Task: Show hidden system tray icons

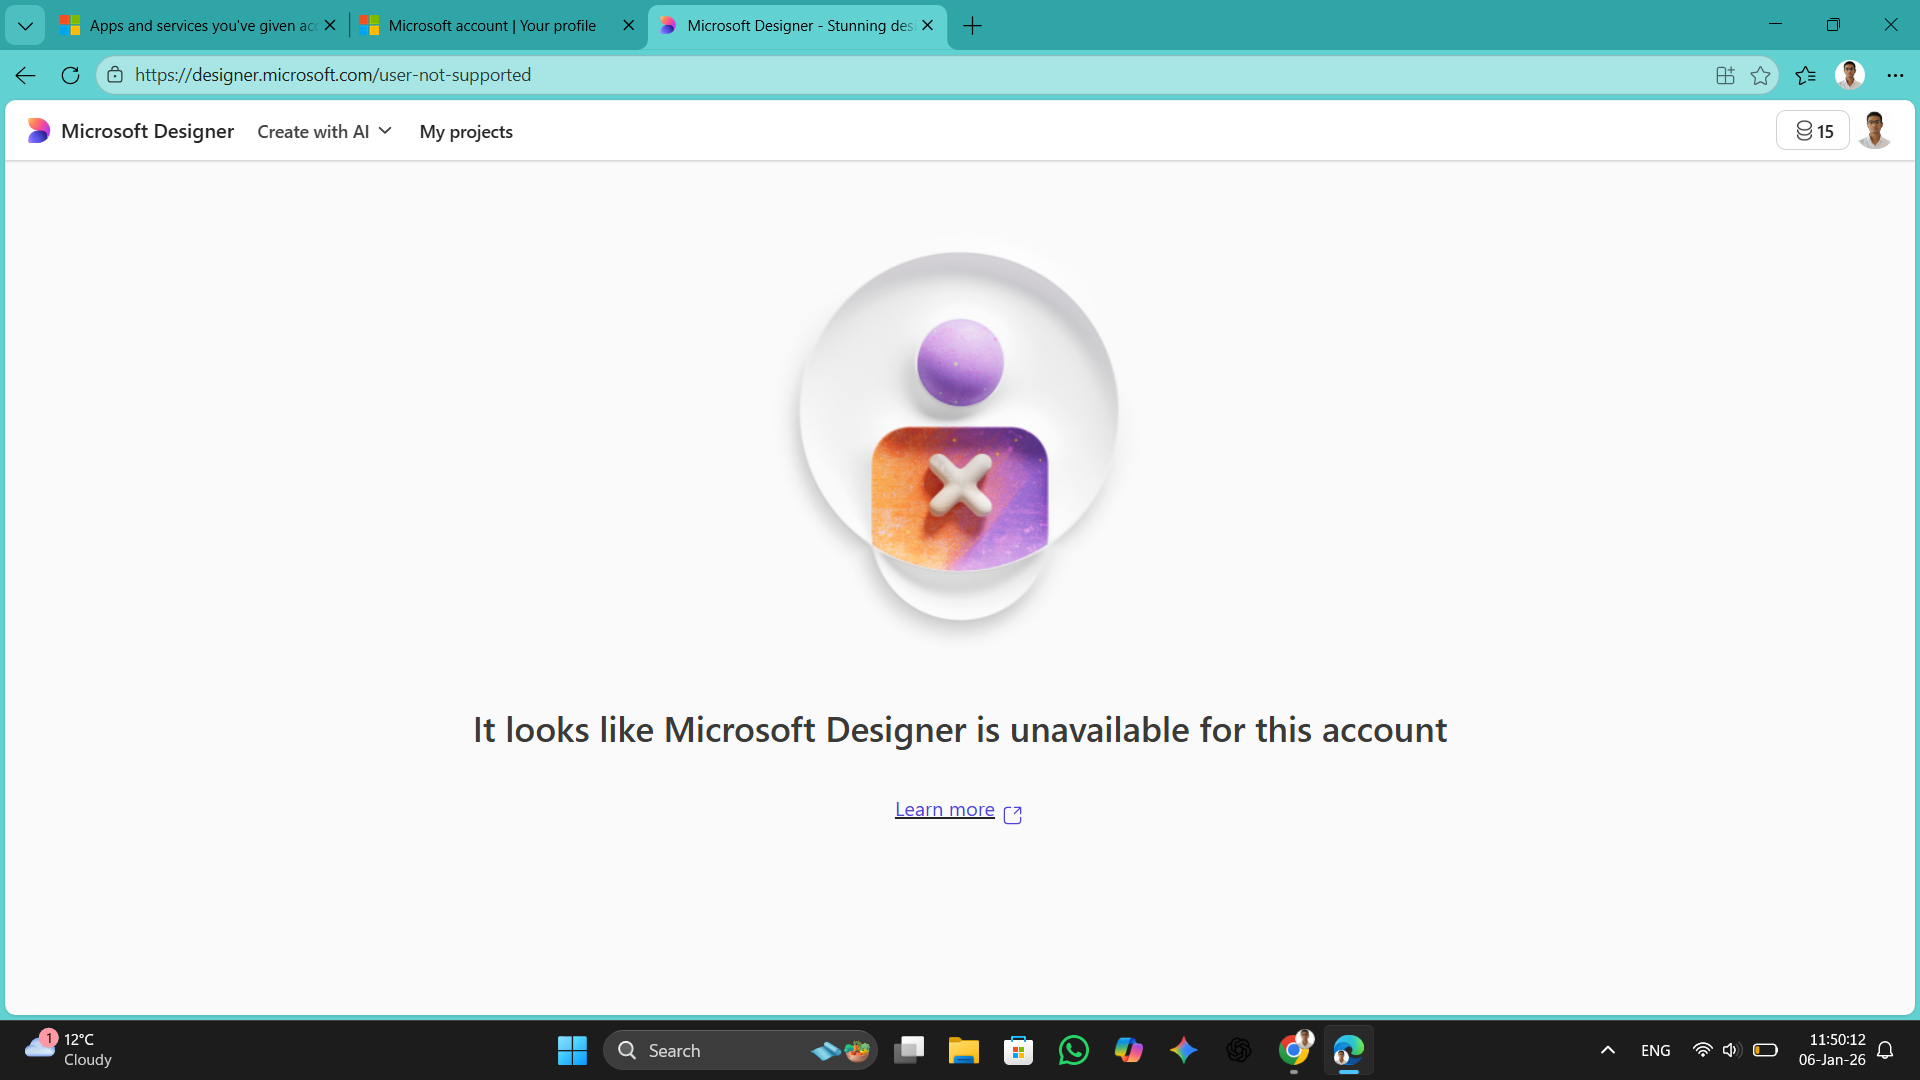Action: (1607, 1050)
